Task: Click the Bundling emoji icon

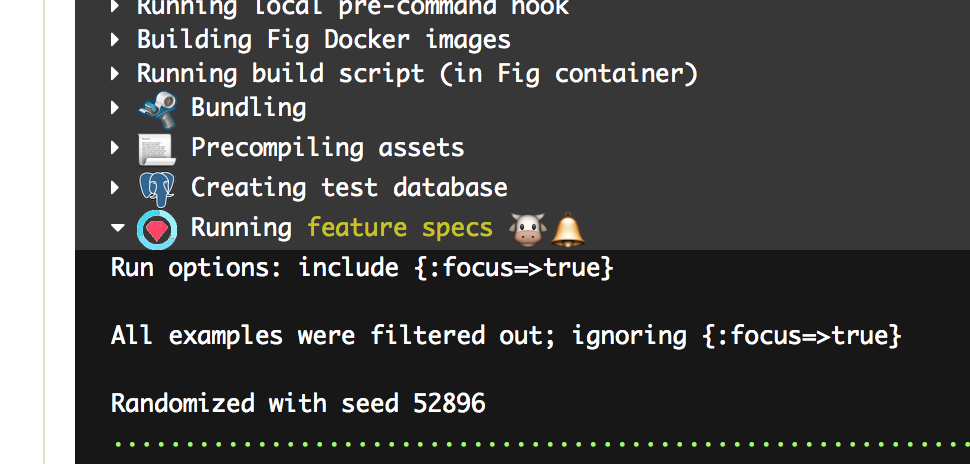Action: (157, 108)
